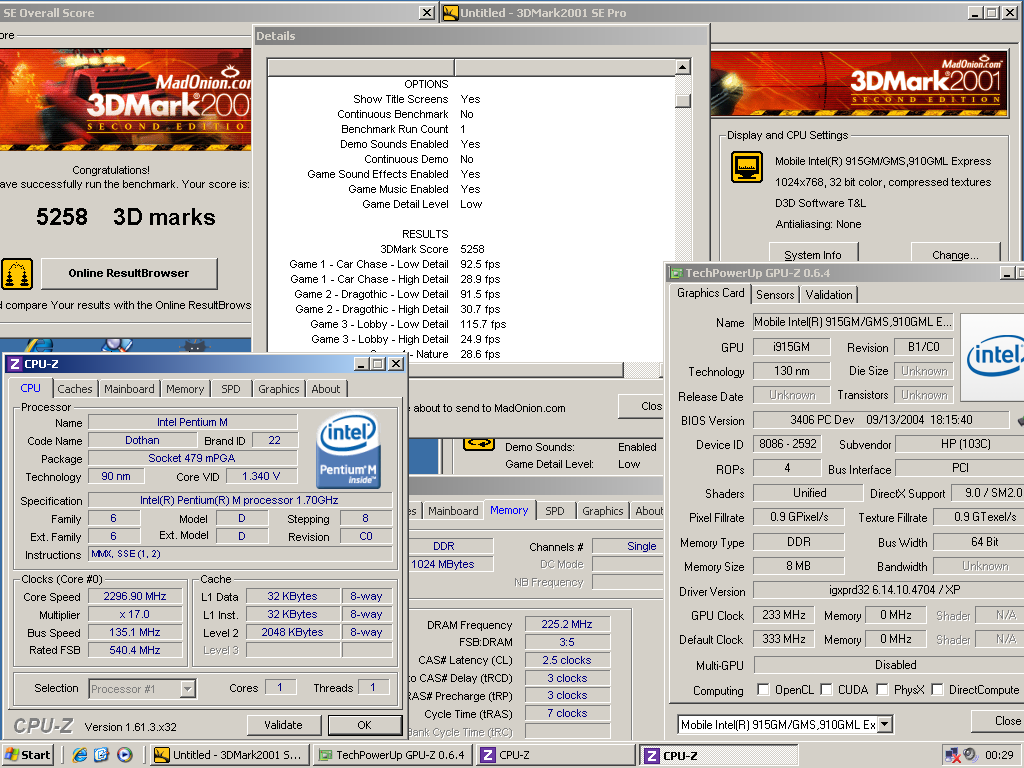
Task: Click the GPU-Z title bar chip icon
Action: [x=677, y=273]
